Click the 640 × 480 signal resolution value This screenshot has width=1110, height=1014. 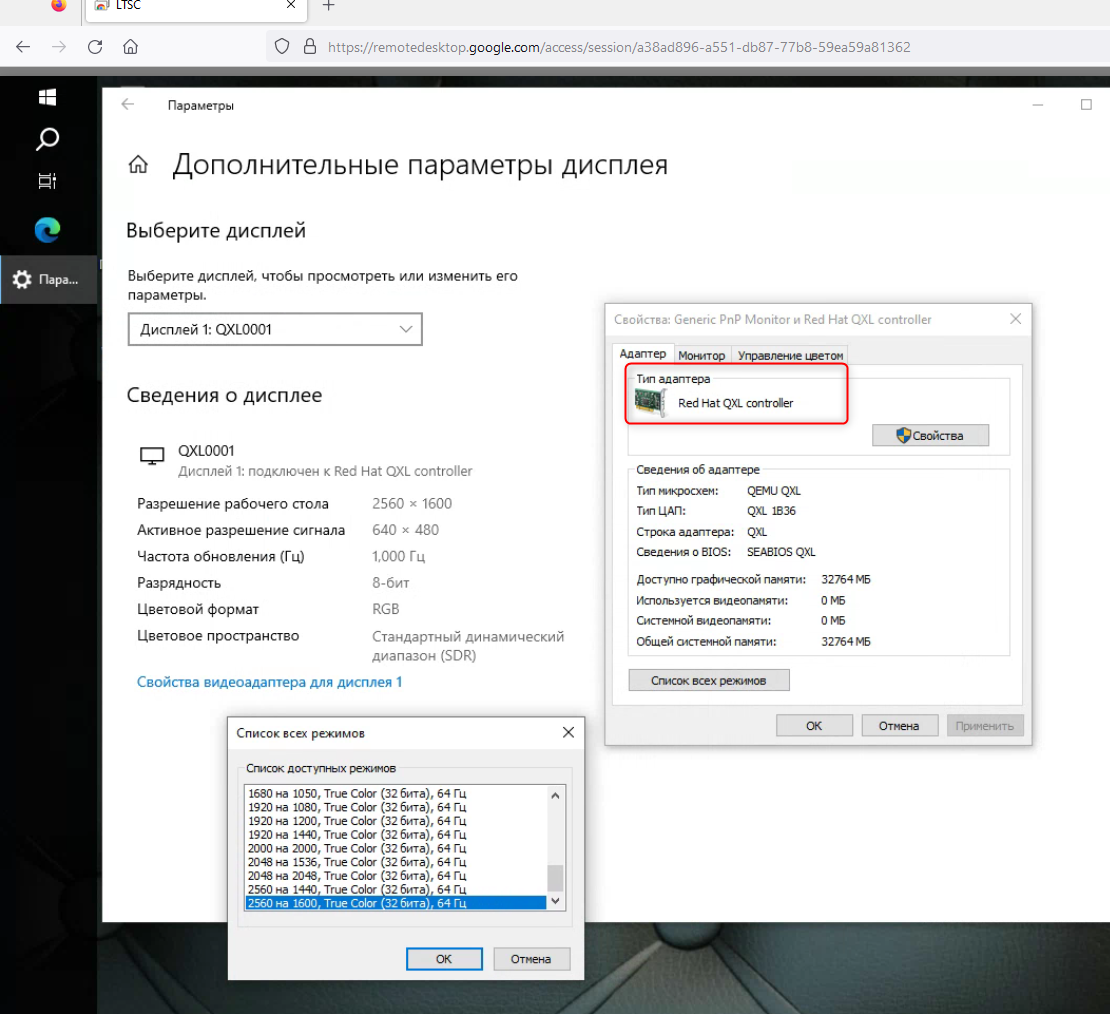point(406,530)
